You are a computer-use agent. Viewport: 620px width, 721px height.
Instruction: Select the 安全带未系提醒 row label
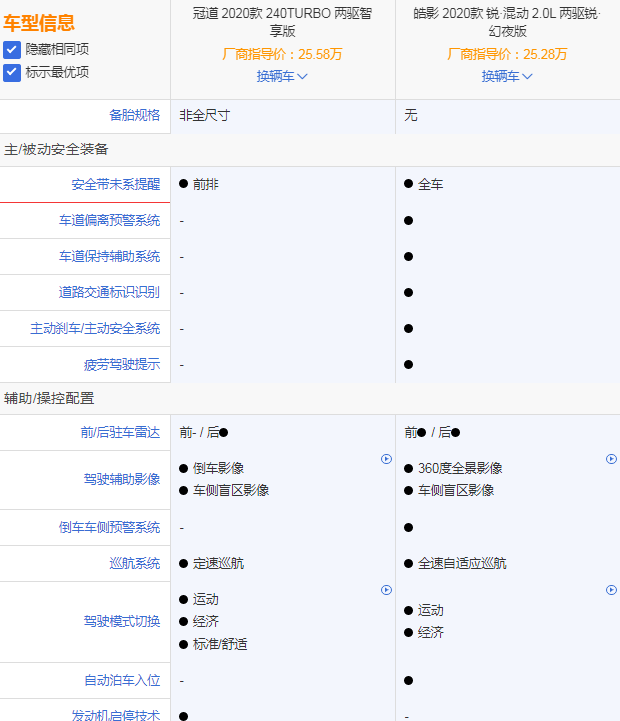pyautogui.click(x=115, y=184)
